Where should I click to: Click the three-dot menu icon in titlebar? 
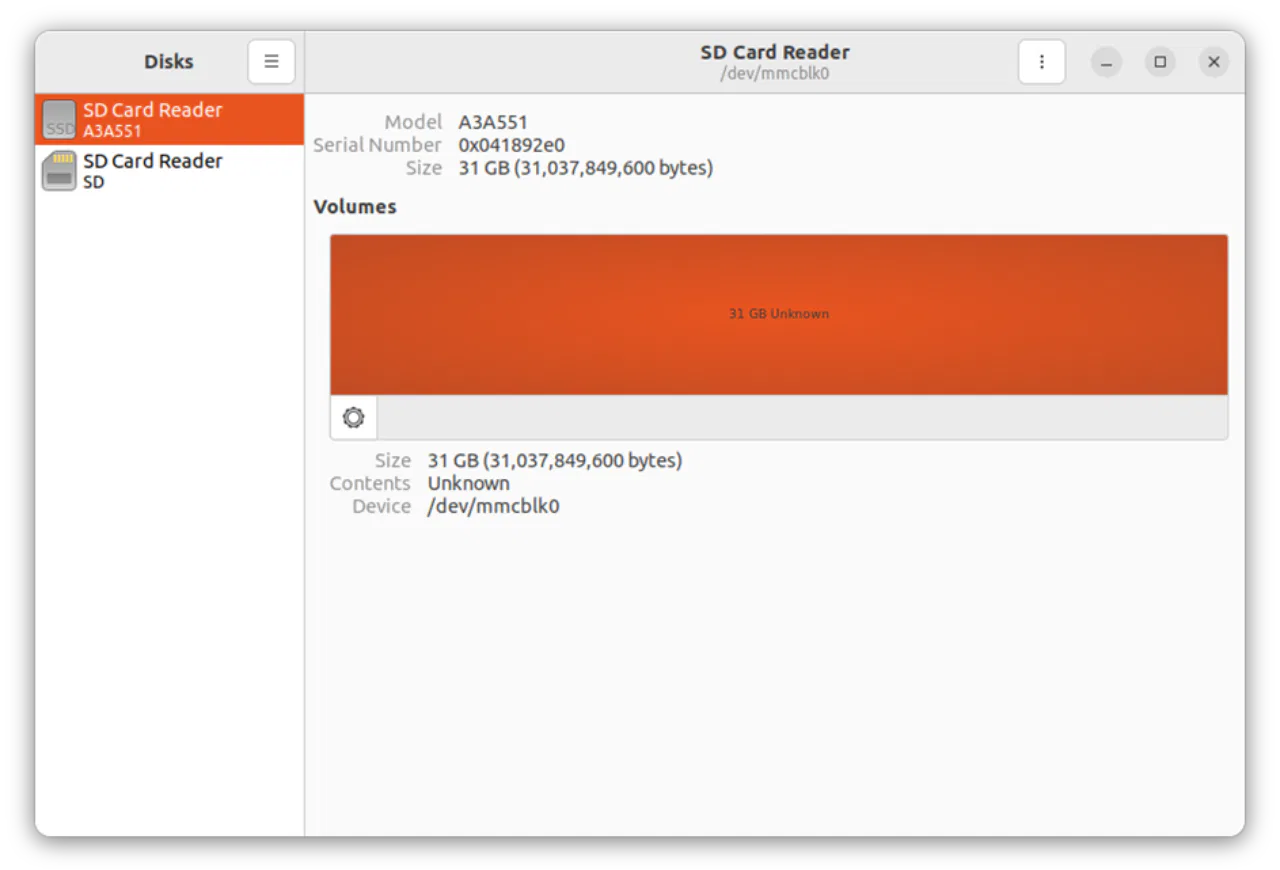pos(1041,61)
